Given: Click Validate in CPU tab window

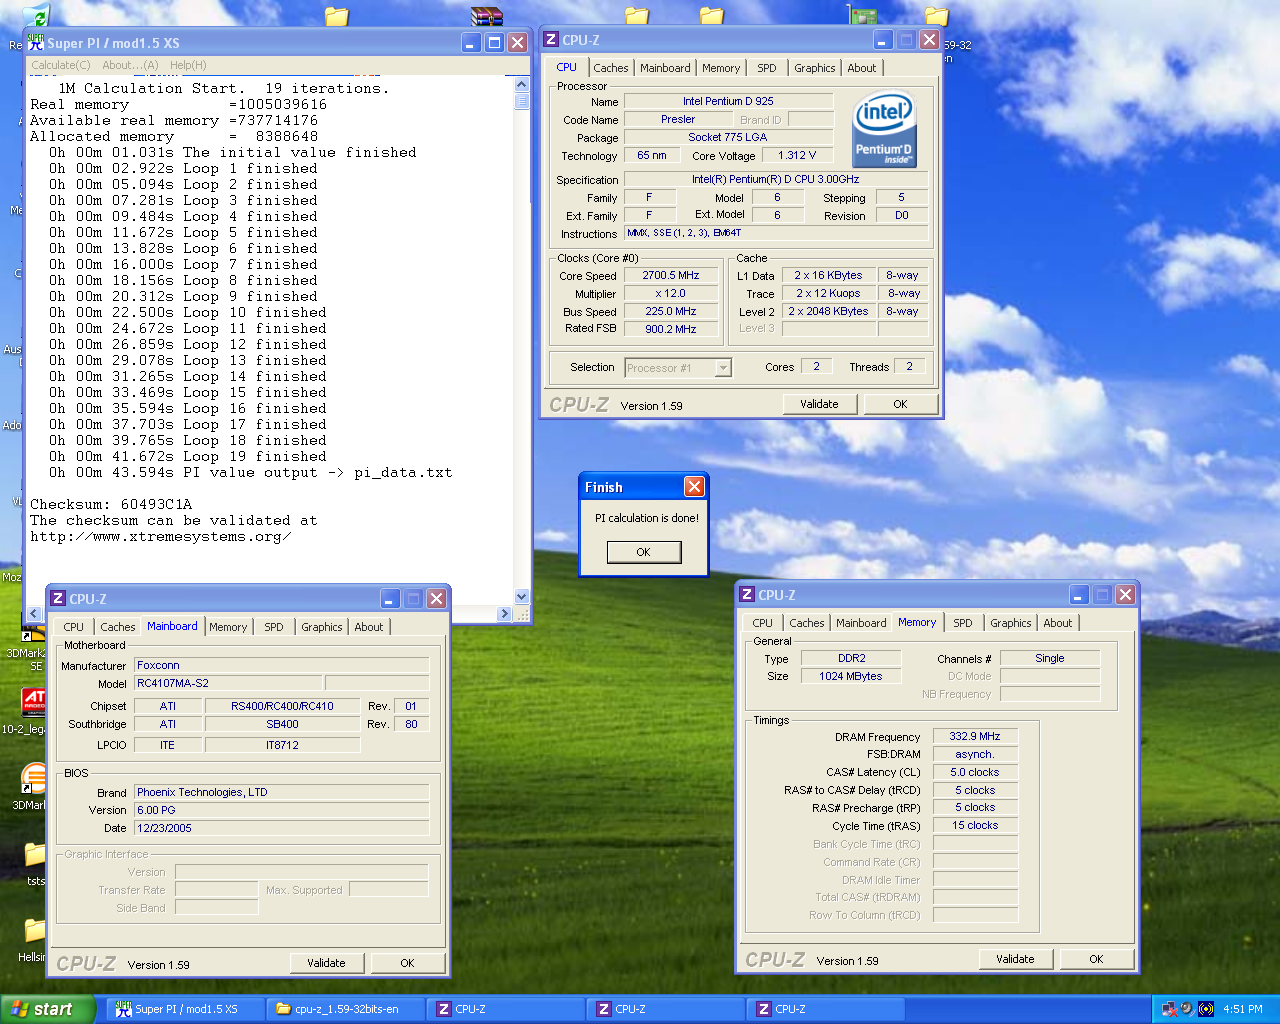Looking at the screenshot, I should (819, 404).
